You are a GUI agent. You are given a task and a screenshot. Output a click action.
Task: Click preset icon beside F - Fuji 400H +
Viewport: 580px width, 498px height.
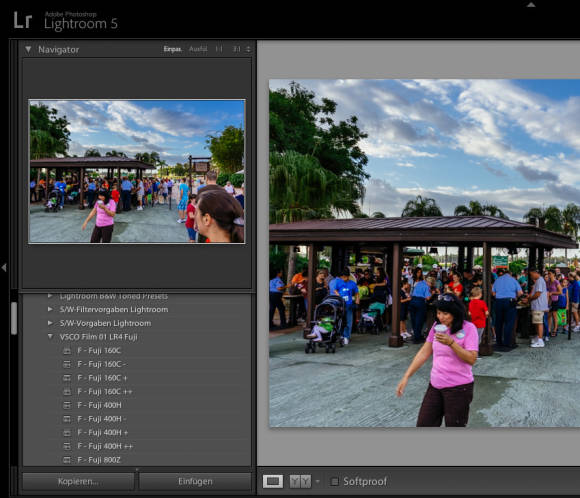click(67, 433)
